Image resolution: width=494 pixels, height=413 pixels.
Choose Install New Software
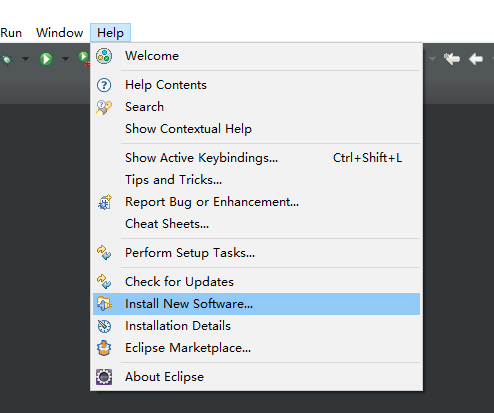[256, 304]
